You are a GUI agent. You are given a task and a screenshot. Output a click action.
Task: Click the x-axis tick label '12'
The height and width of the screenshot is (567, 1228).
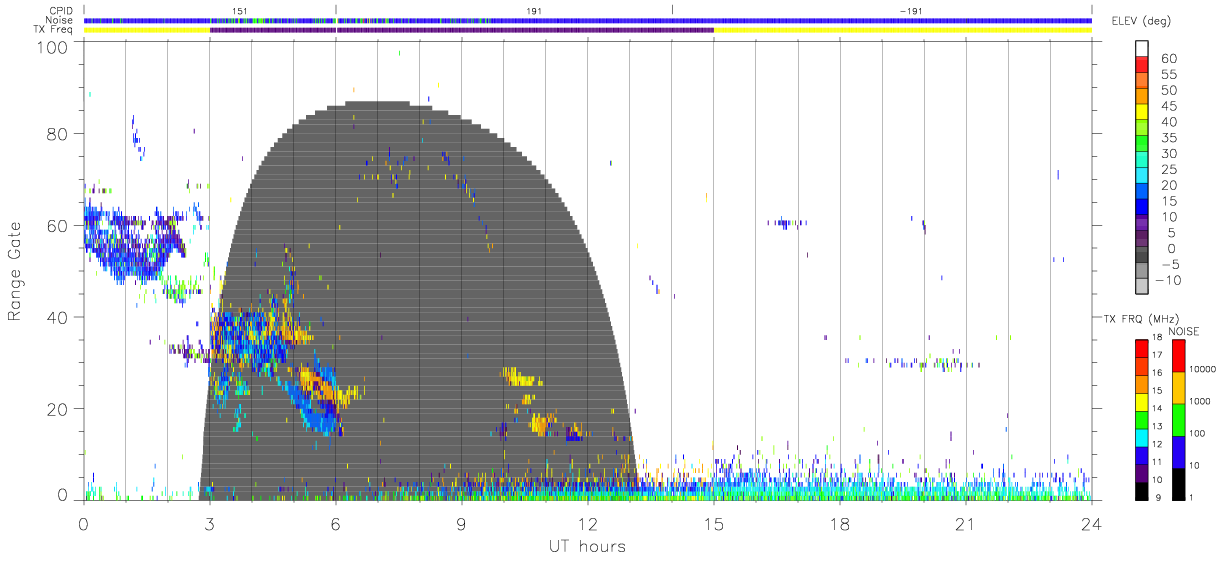pyautogui.click(x=588, y=524)
